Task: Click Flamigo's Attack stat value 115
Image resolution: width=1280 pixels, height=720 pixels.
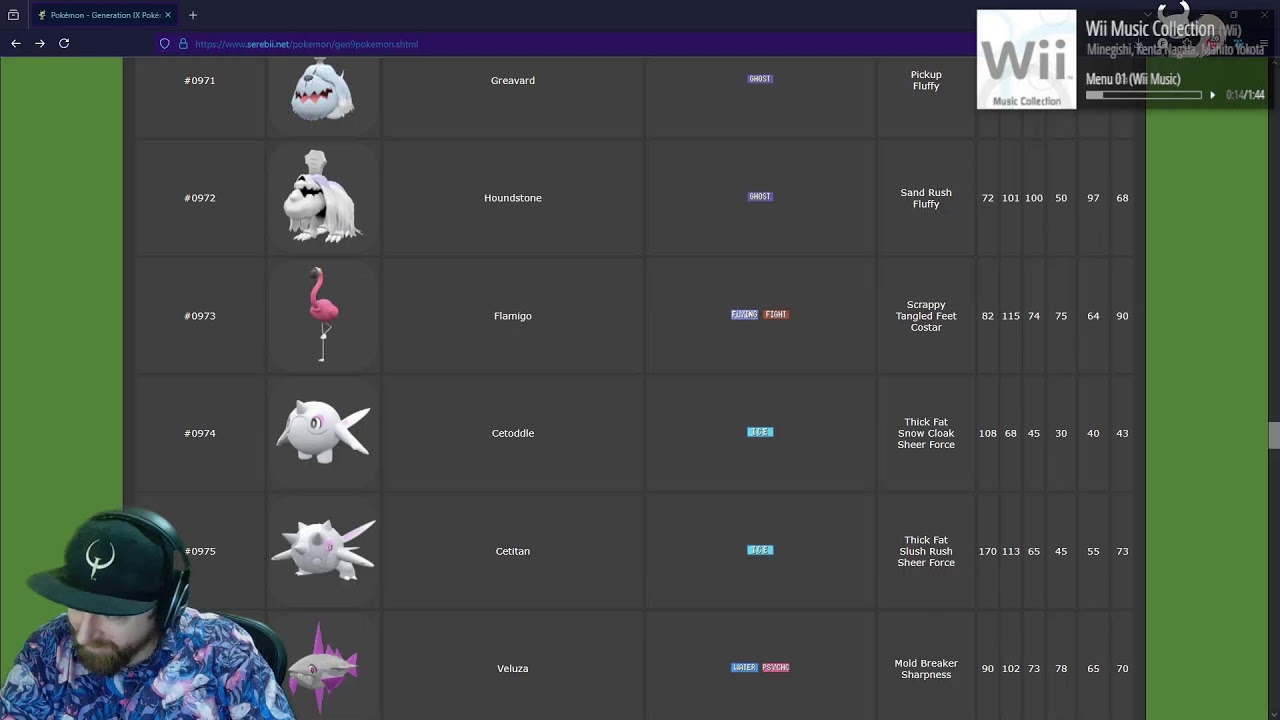Action: [x=1011, y=316]
